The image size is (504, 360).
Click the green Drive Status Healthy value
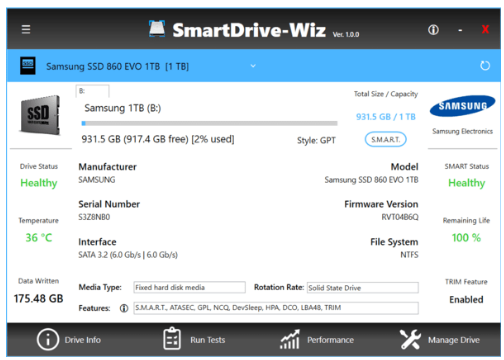coord(39,183)
